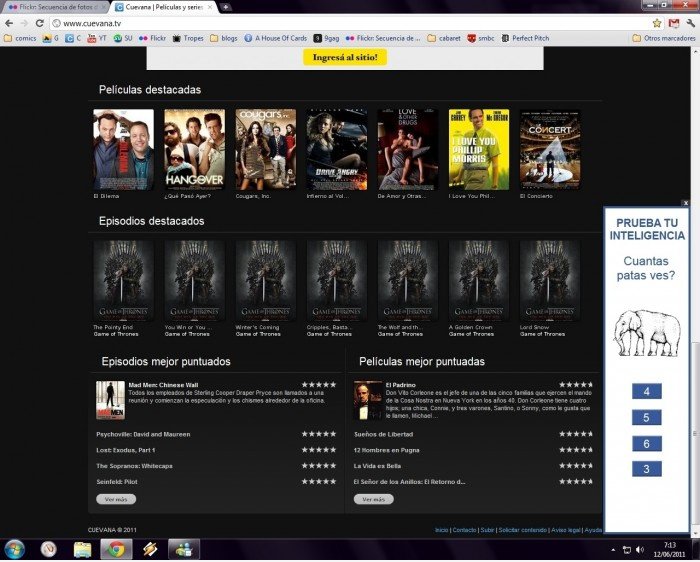Open Winter's Coming episode thumbnail
The height and width of the screenshot is (562, 700).
click(266, 281)
